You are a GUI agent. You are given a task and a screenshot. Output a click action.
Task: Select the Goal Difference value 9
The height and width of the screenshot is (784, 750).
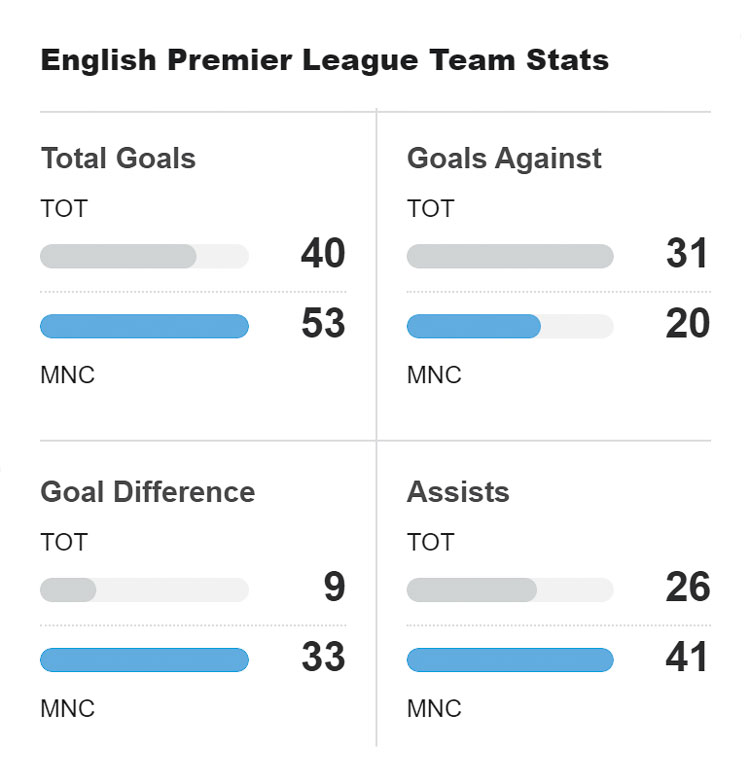tap(334, 588)
